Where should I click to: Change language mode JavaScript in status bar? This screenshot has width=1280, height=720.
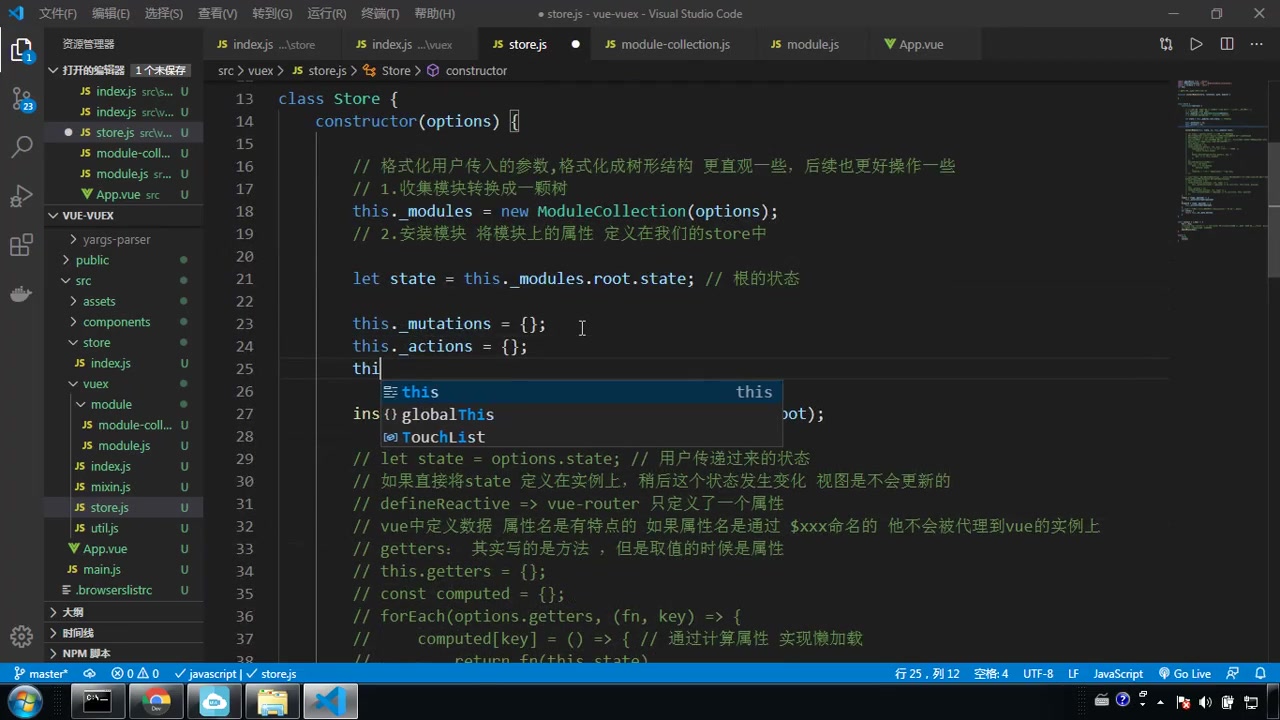(x=1118, y=674)
